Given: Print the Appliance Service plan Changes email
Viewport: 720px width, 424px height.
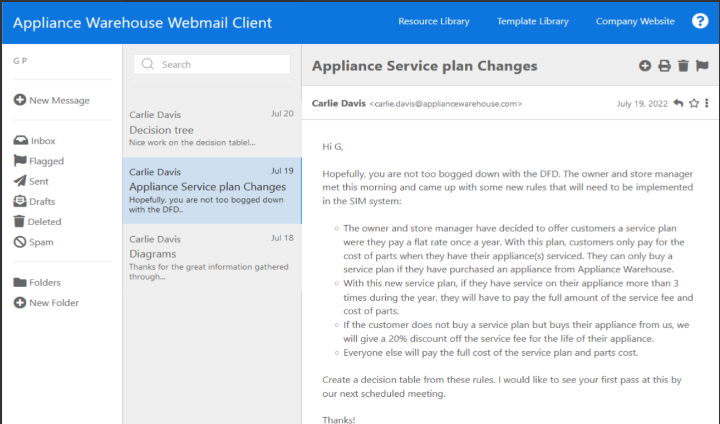Looking at the screenshot, I should [664, 66].
